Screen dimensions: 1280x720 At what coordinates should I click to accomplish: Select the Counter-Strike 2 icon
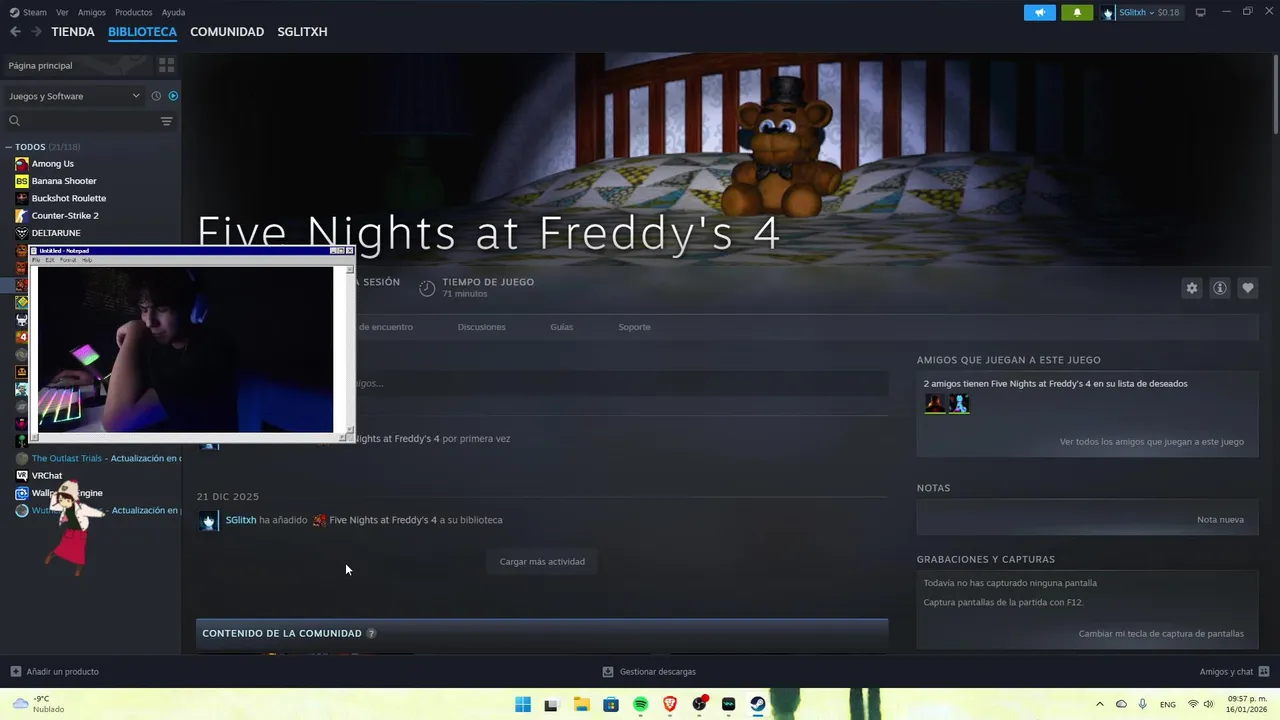[22, 215]
